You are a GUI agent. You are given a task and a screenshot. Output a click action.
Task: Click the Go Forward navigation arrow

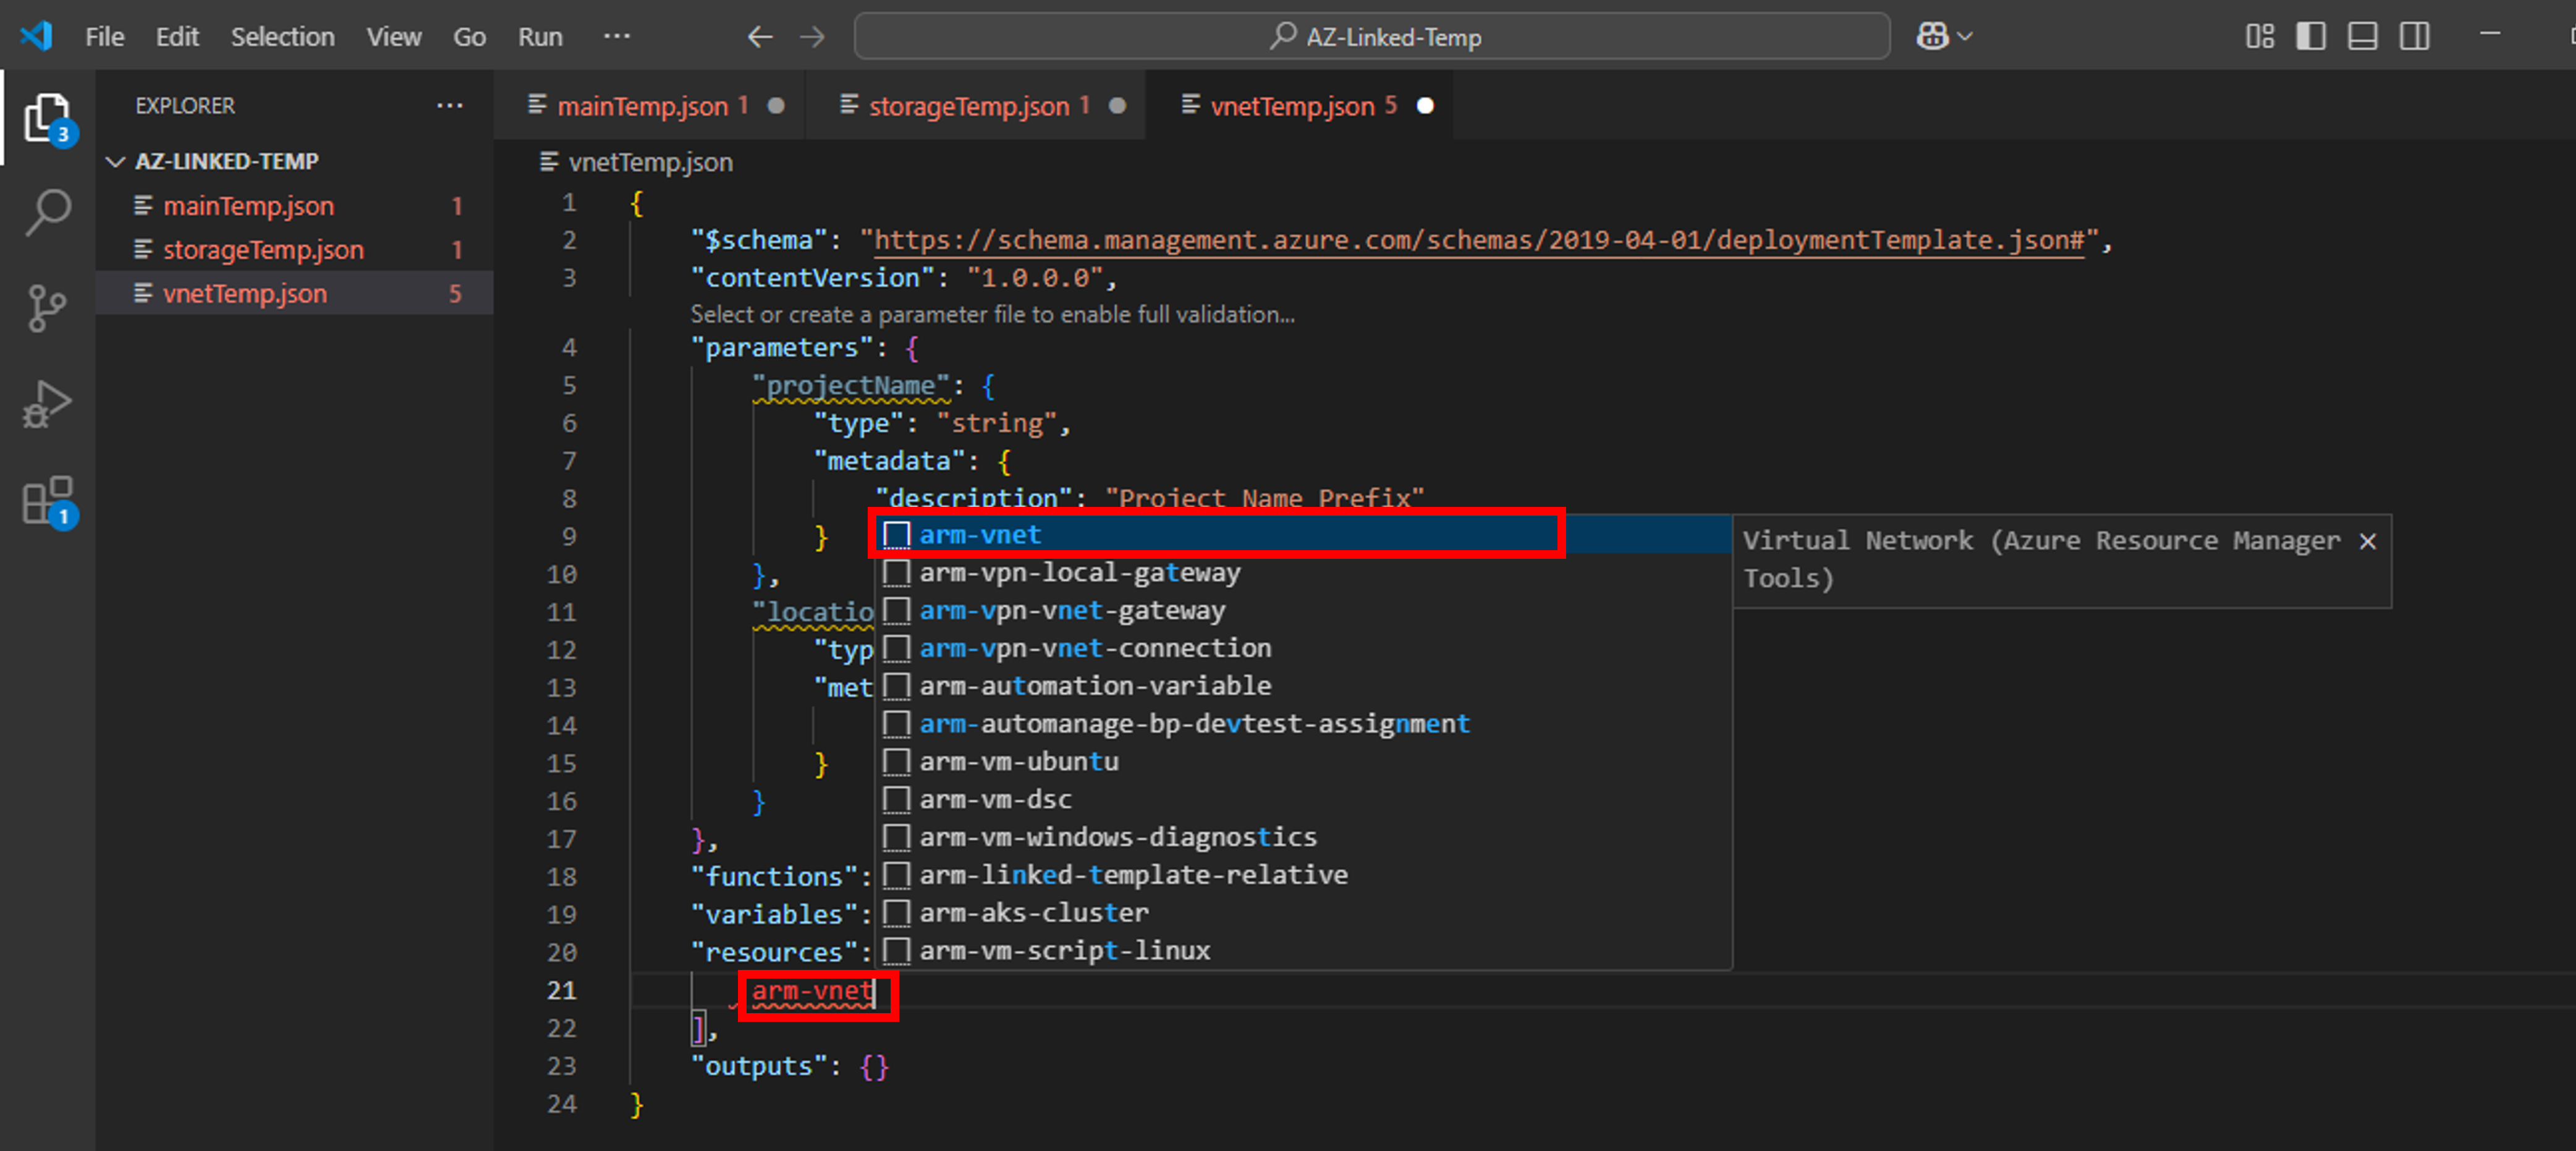point(812,36)
